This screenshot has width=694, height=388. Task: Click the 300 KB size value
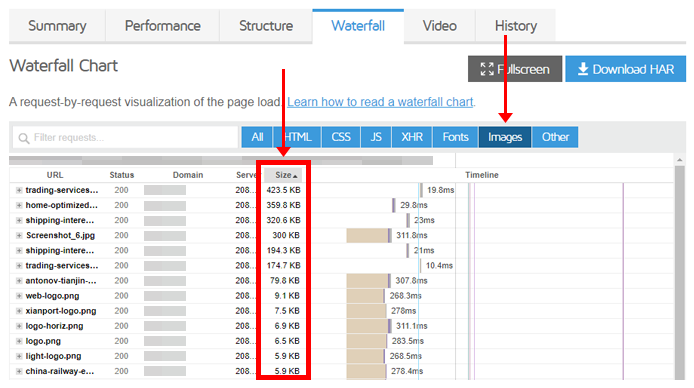(286, 235)
